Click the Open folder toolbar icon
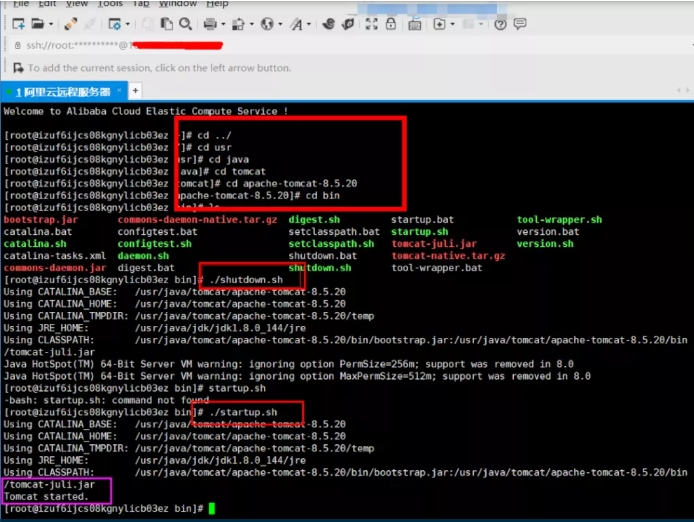The width and height of the screenshot is (694, 522). (37, 24)
